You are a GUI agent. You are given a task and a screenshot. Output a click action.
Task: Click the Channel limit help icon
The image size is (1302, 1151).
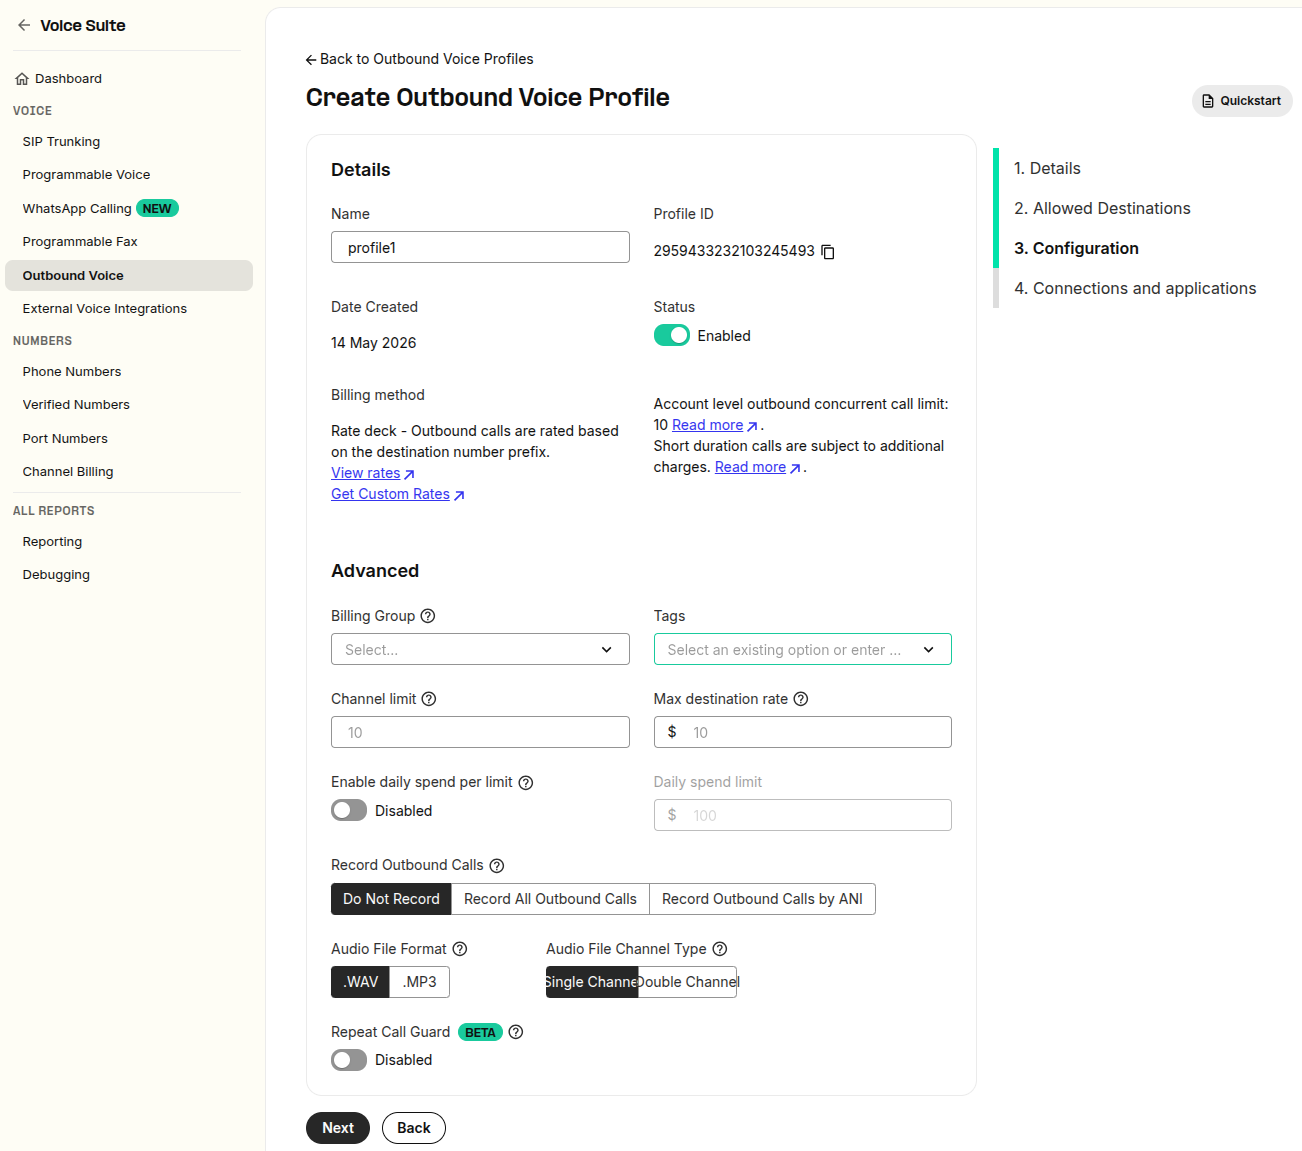(x=429, y=699)
